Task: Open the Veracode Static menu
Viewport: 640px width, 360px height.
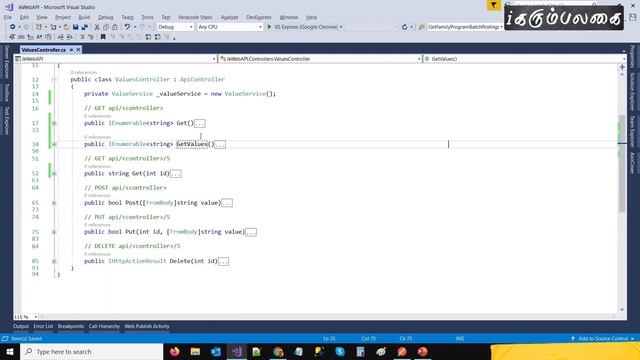Action: [x=195, y=18]
